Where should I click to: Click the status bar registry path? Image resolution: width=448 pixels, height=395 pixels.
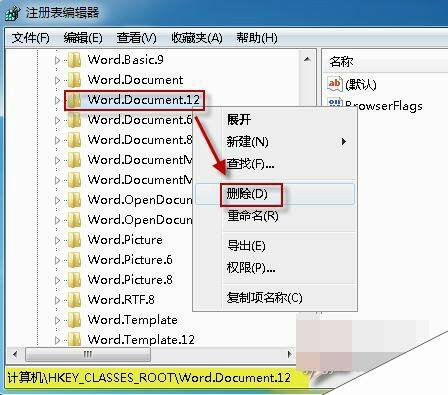coord(149,378)
